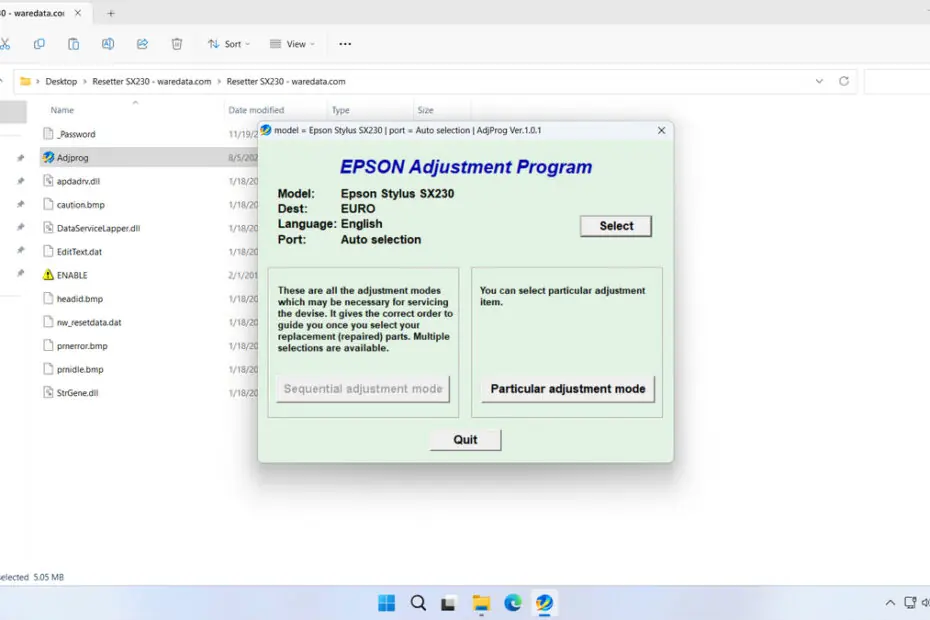This screenshot has width=930, height=620.
Task: Open the Windows Start menu
Action: pos(387,603)
